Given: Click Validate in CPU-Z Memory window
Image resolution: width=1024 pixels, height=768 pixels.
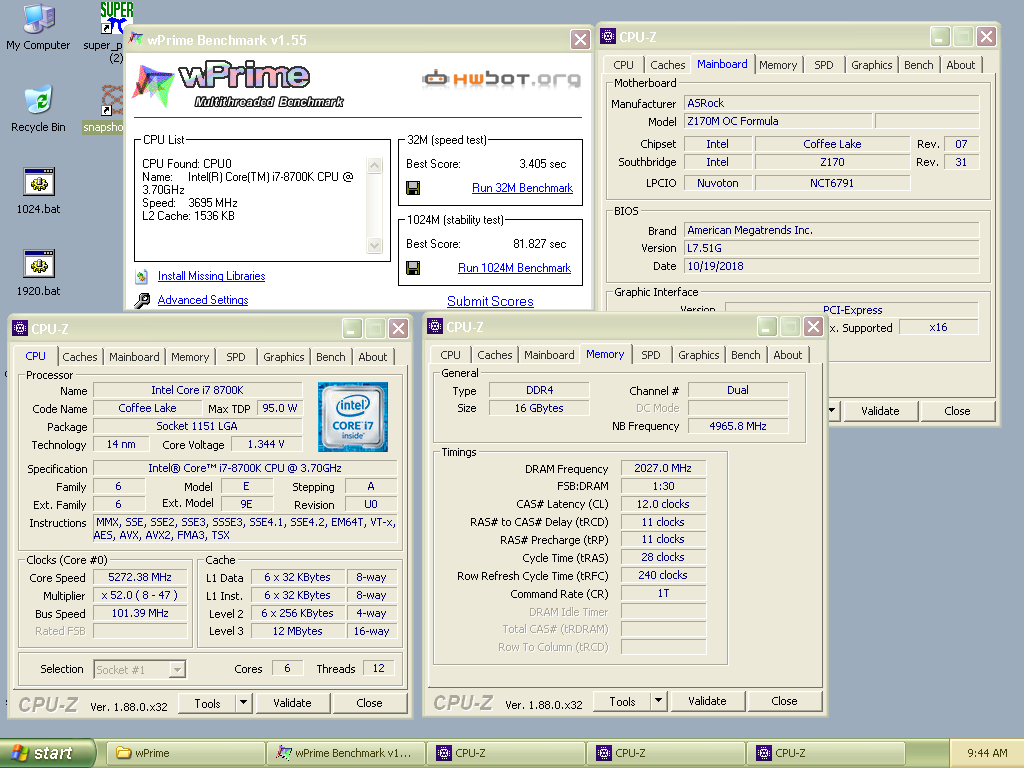Looking at the screenshot, I should [707, 701].
